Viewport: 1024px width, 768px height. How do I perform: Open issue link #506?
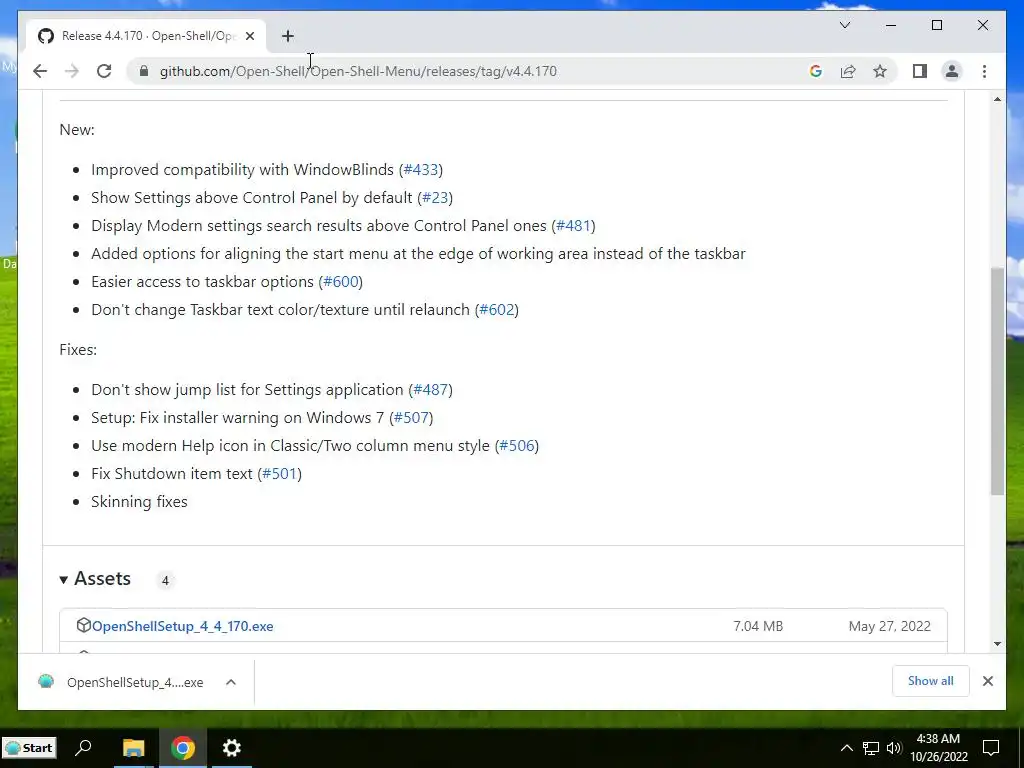click(517, 446)
